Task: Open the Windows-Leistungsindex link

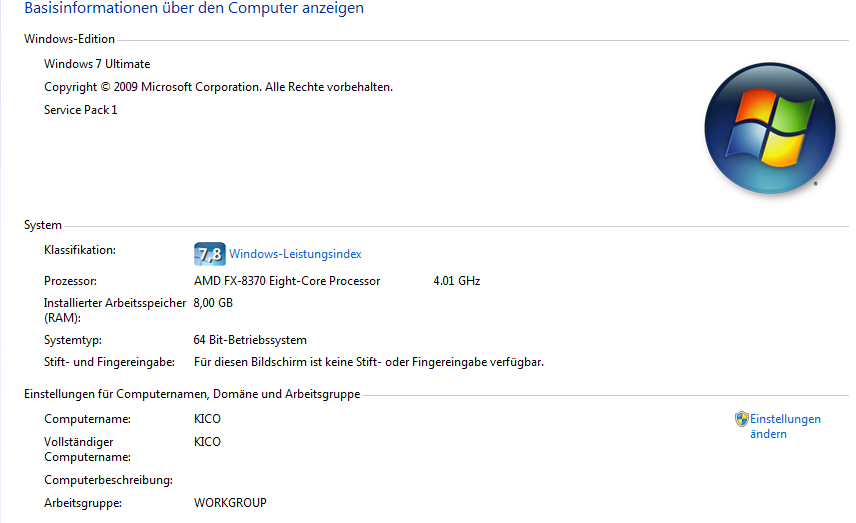Action: (295, 254)
